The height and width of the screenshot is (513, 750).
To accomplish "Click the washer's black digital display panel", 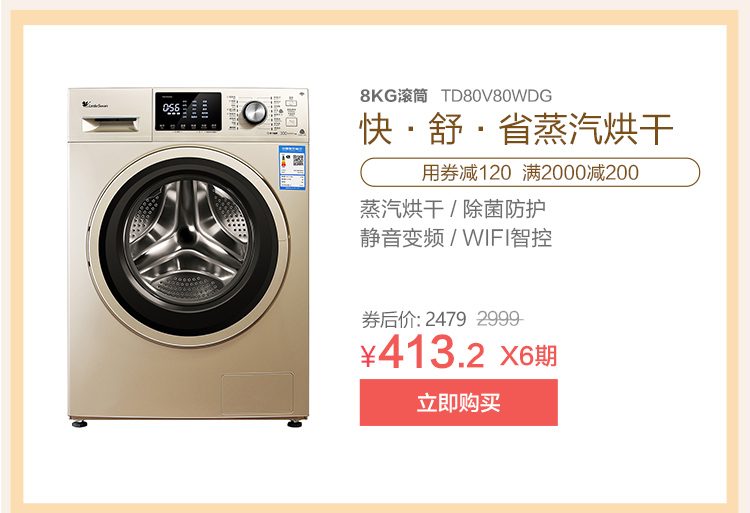I will 188,111.
